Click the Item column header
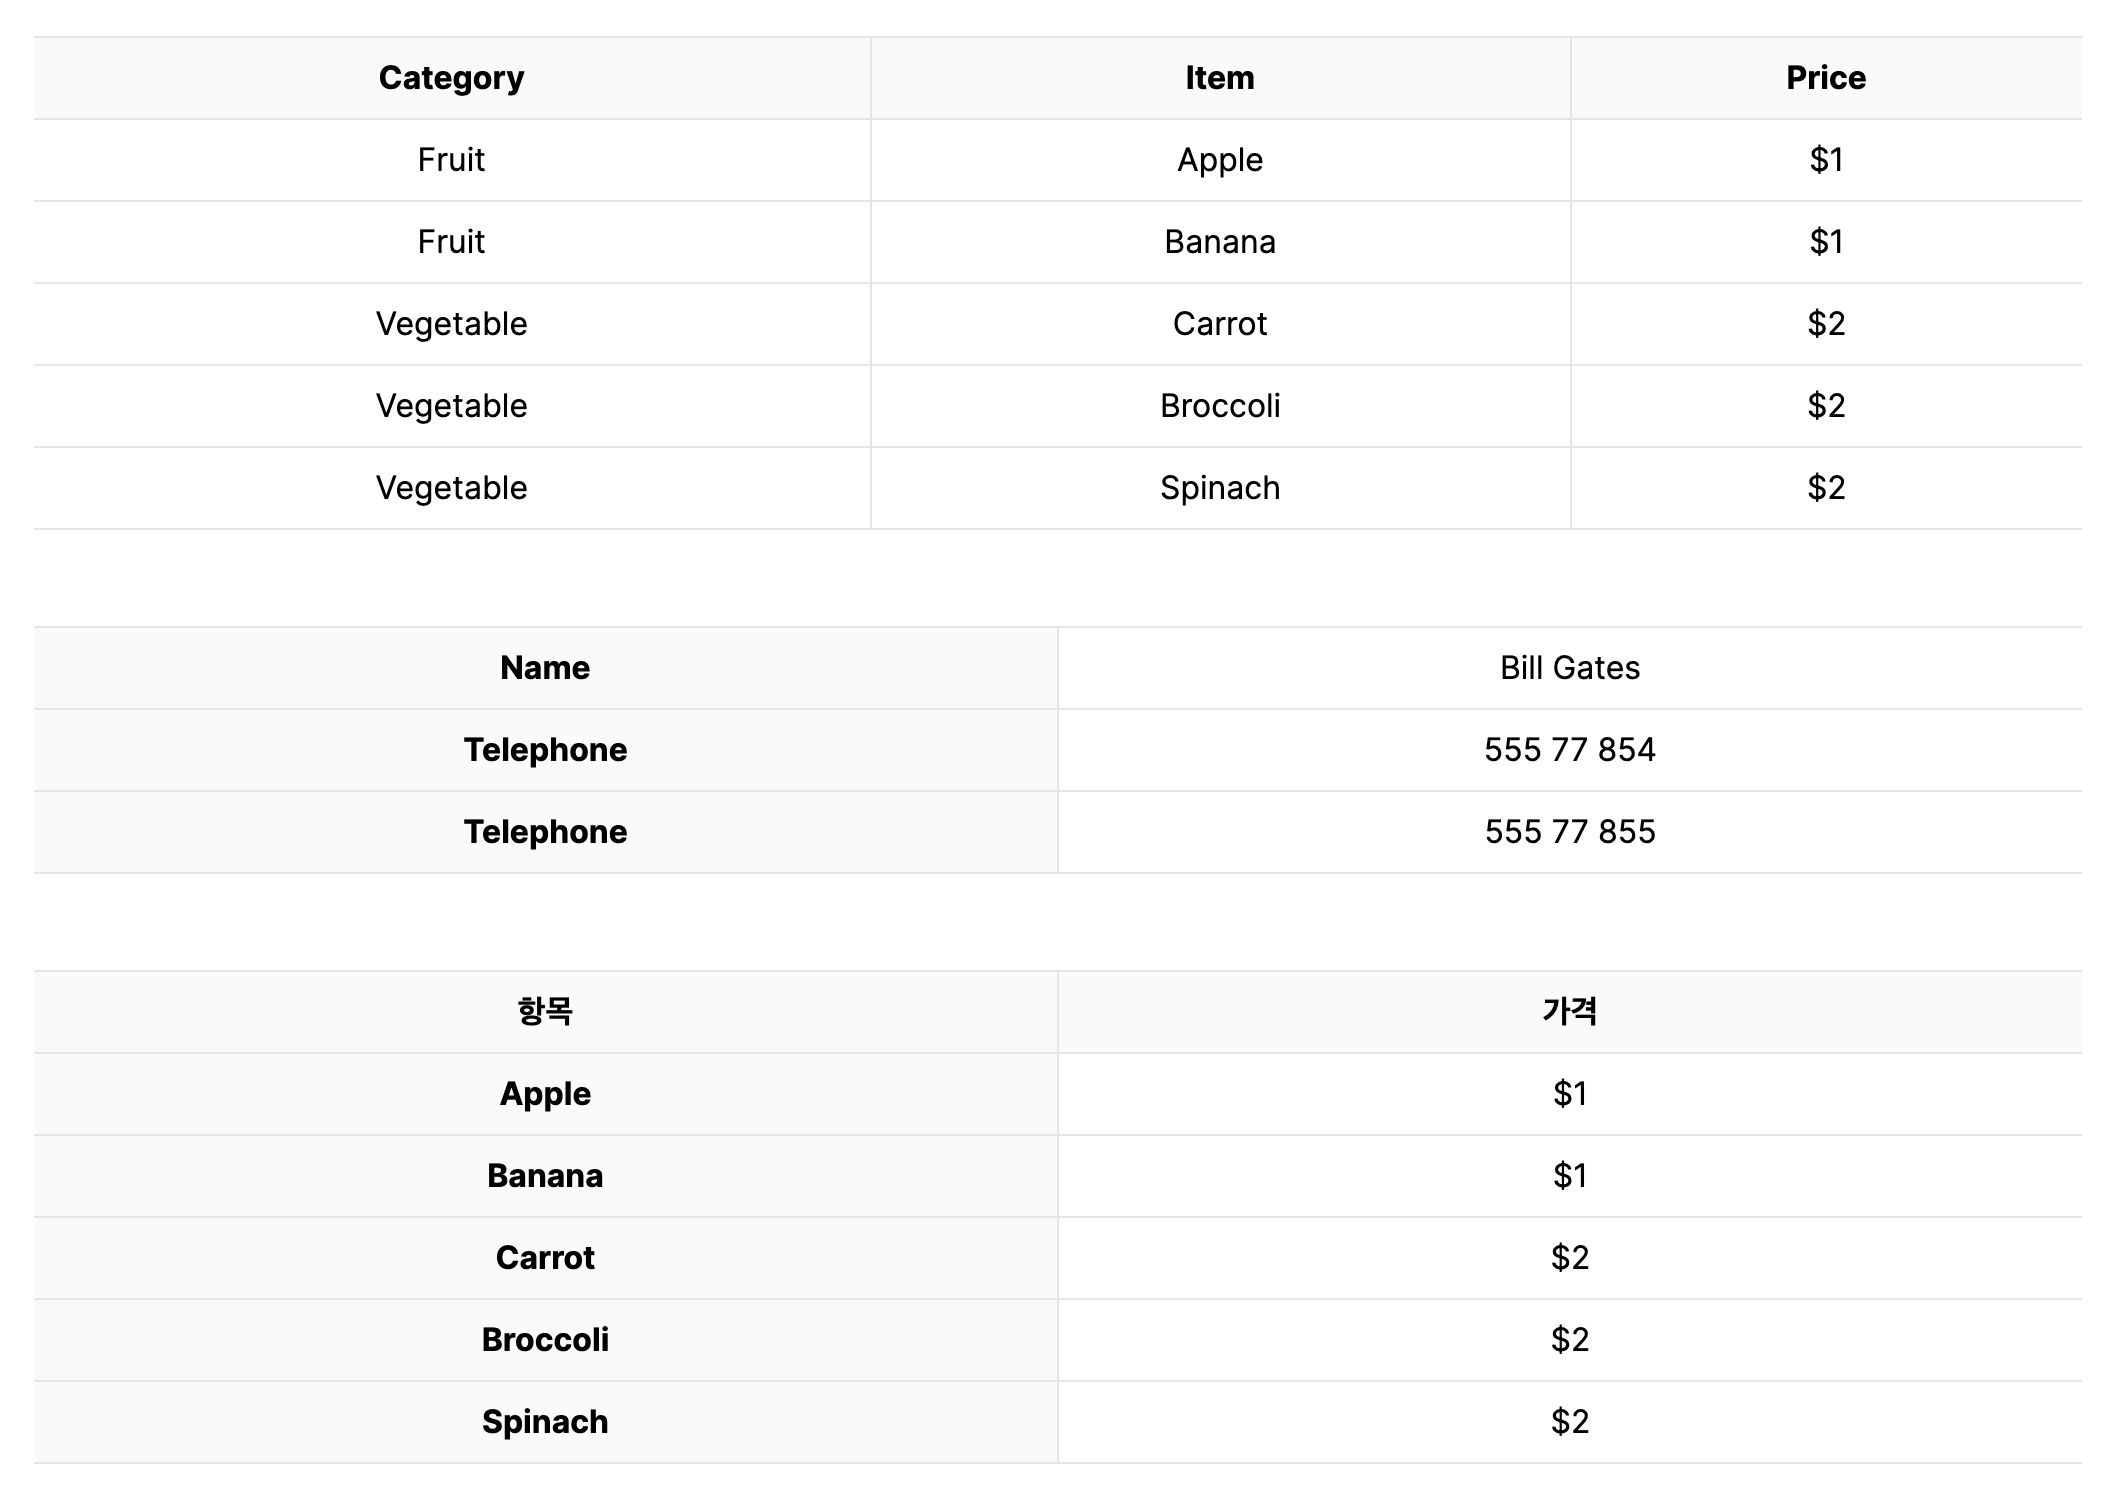 (x=1220, y=78)
